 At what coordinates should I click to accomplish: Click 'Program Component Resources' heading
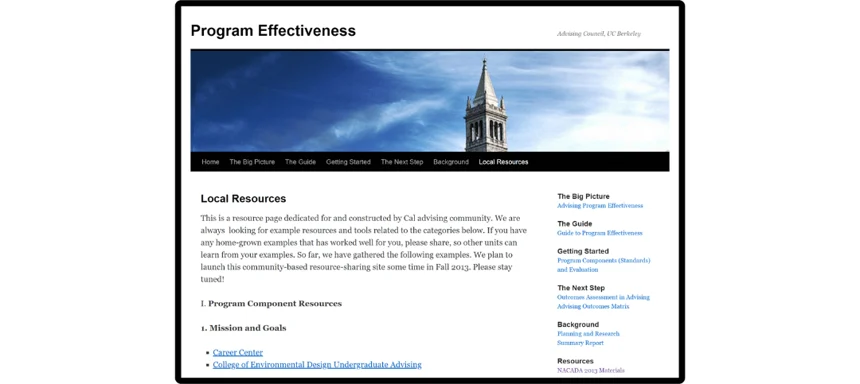point(275,303)
